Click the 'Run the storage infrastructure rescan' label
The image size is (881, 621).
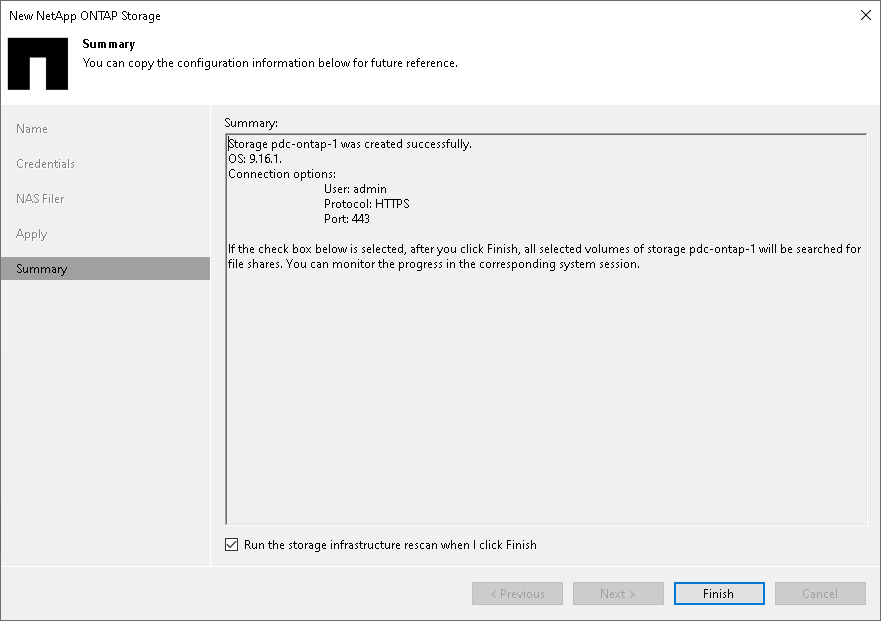(x=390, y=545)
